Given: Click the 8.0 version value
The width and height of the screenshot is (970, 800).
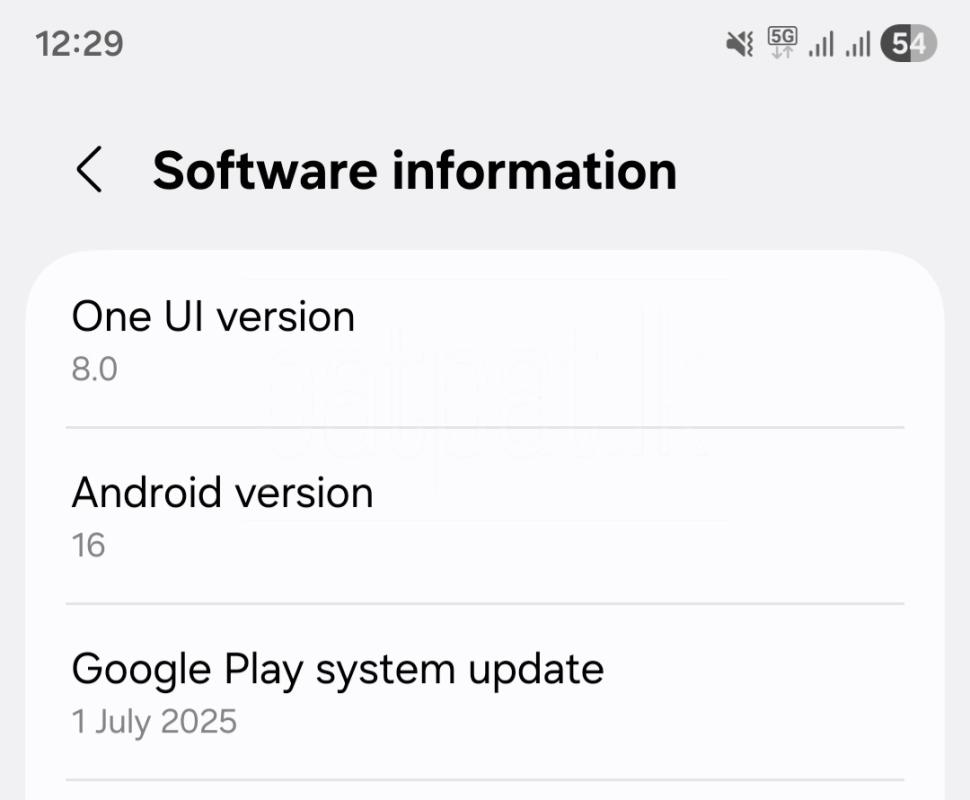Looking at the screenshot, I should [95, 369].
